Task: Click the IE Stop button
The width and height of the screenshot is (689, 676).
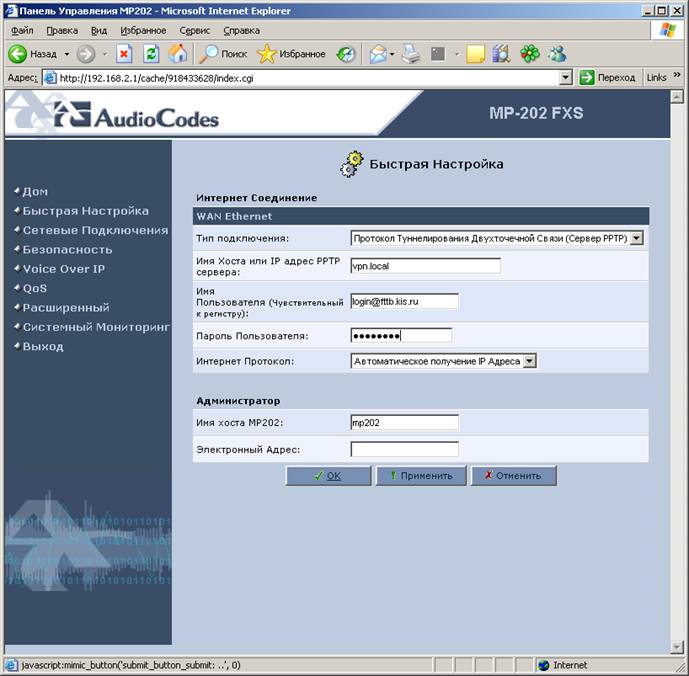Action: click(x=124, y=54)
